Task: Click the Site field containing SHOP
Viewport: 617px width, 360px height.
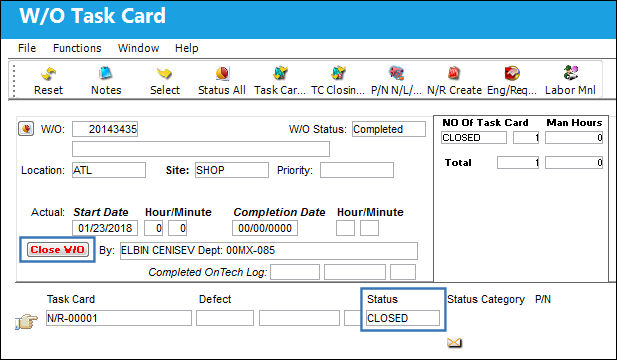Action: pyautogui.click(x=232, y=170)
